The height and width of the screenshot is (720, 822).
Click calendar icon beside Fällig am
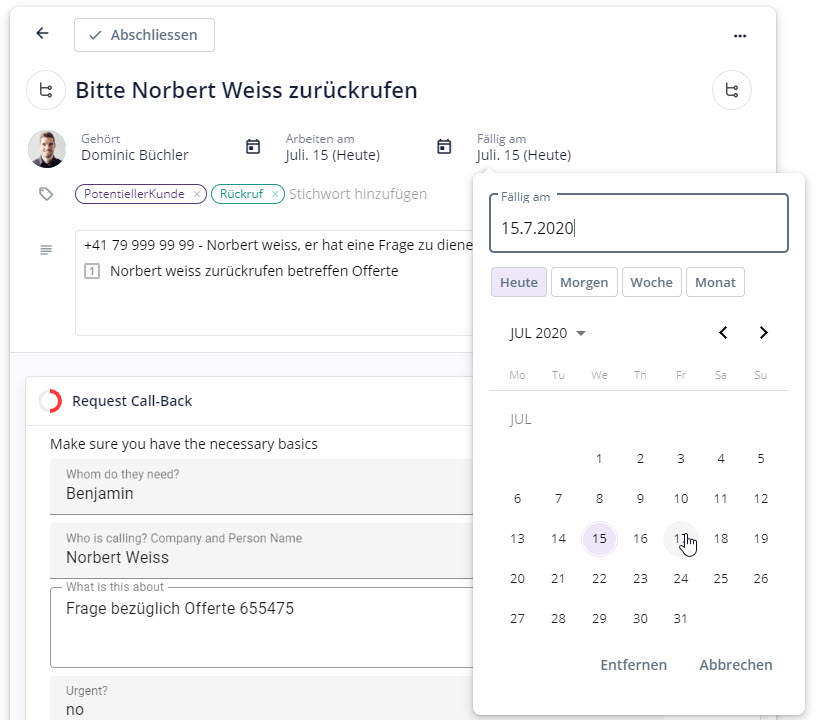444,147
